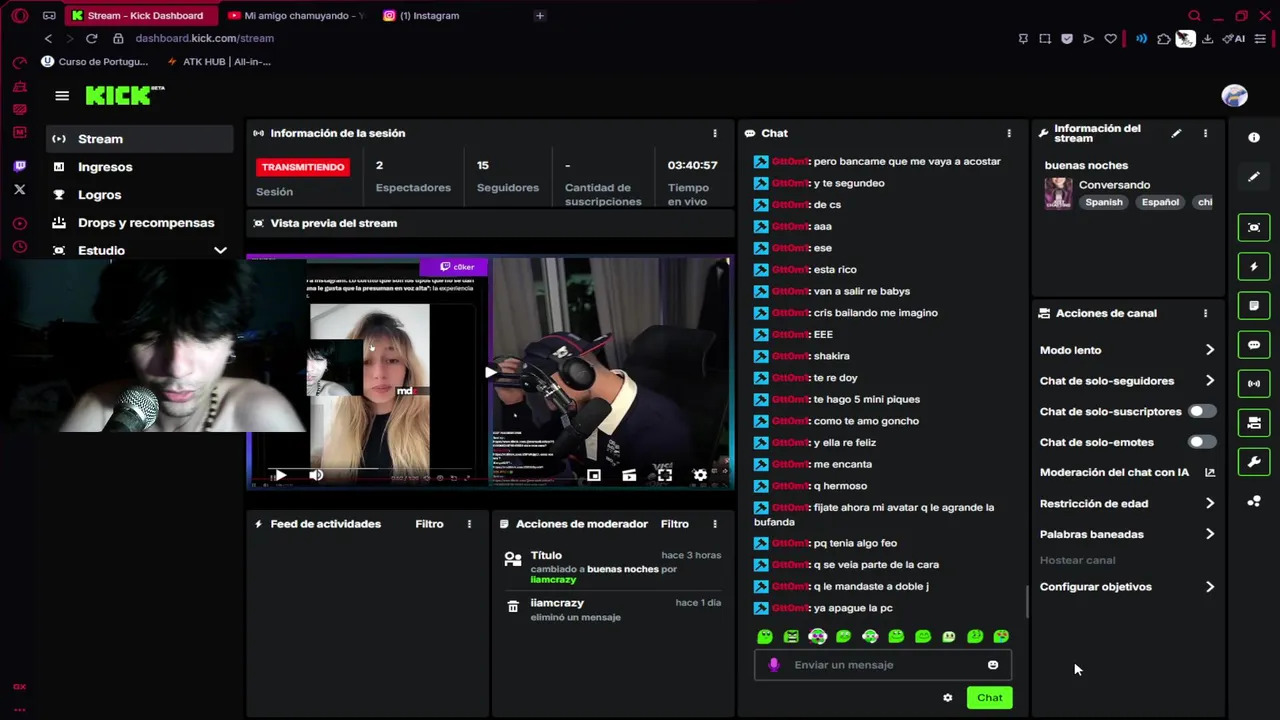Viewport: 1280px width, 720px height.
Task: Click the three-dots cluster icon in sidebar
Action: click(1254, 501)
